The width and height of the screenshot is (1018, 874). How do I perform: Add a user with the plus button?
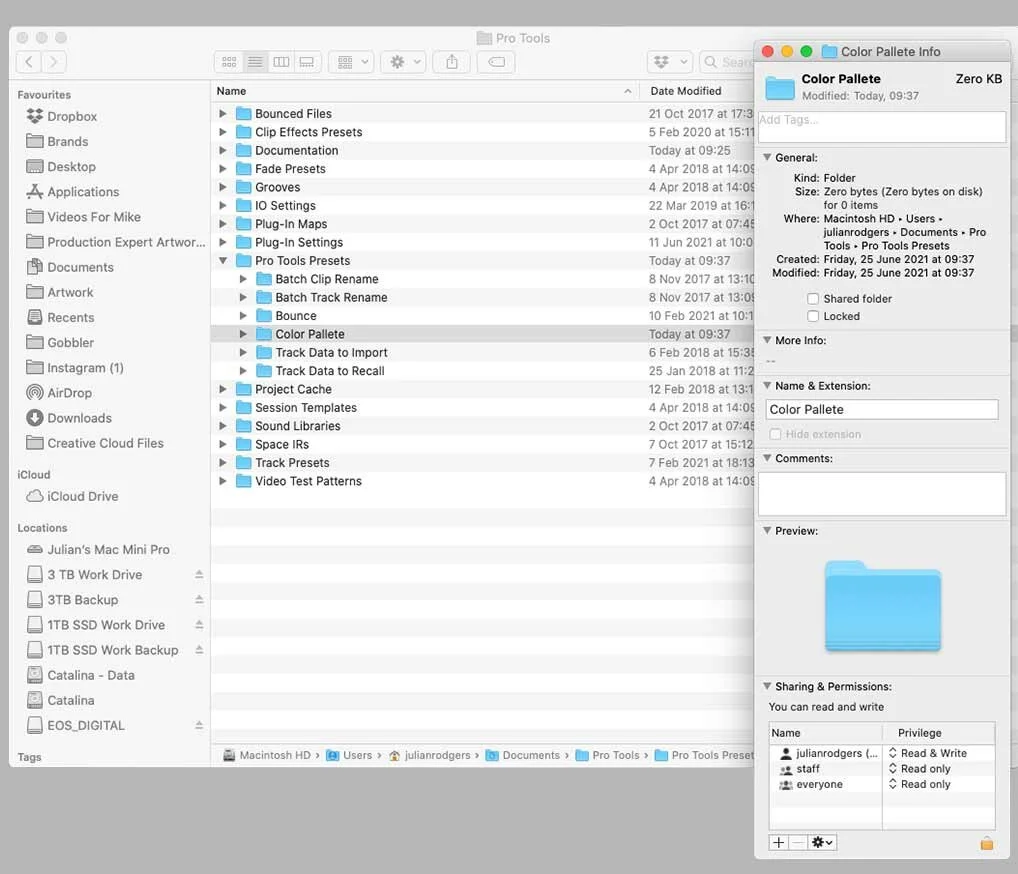[x=778, y=843]
